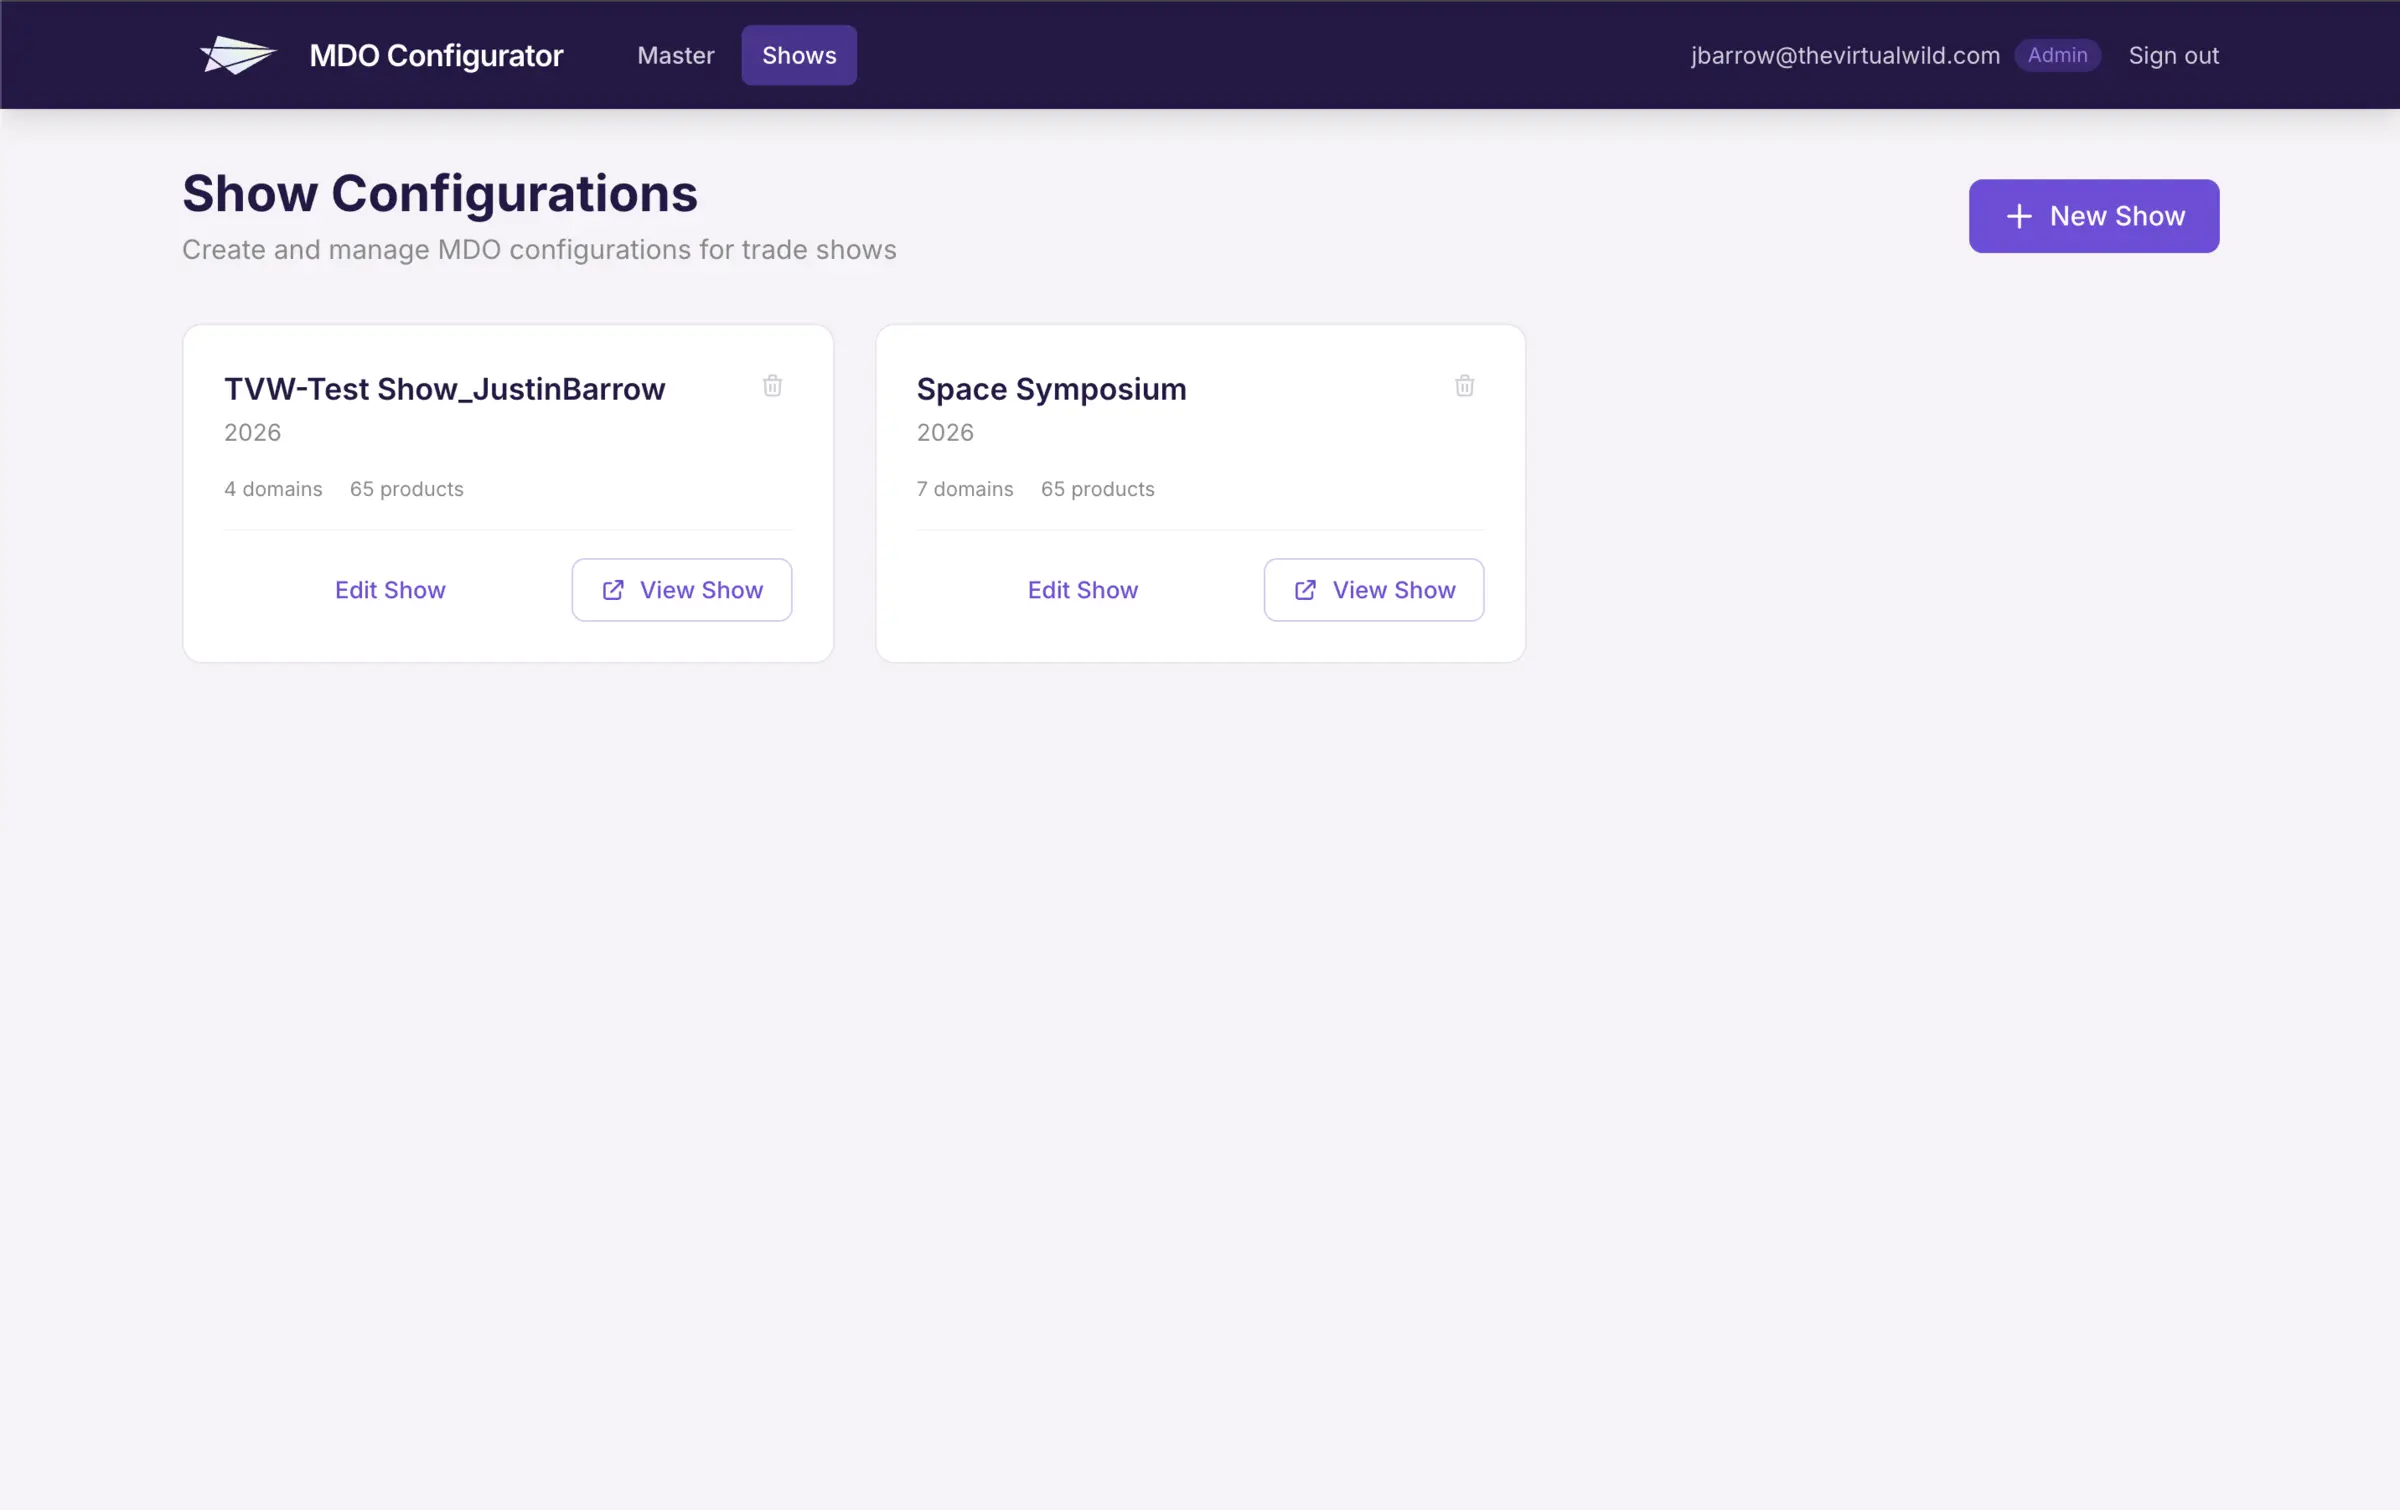Viewport: 2400px width, 1510px height.
Task: Click the Admin badge
Action: 2057,55
